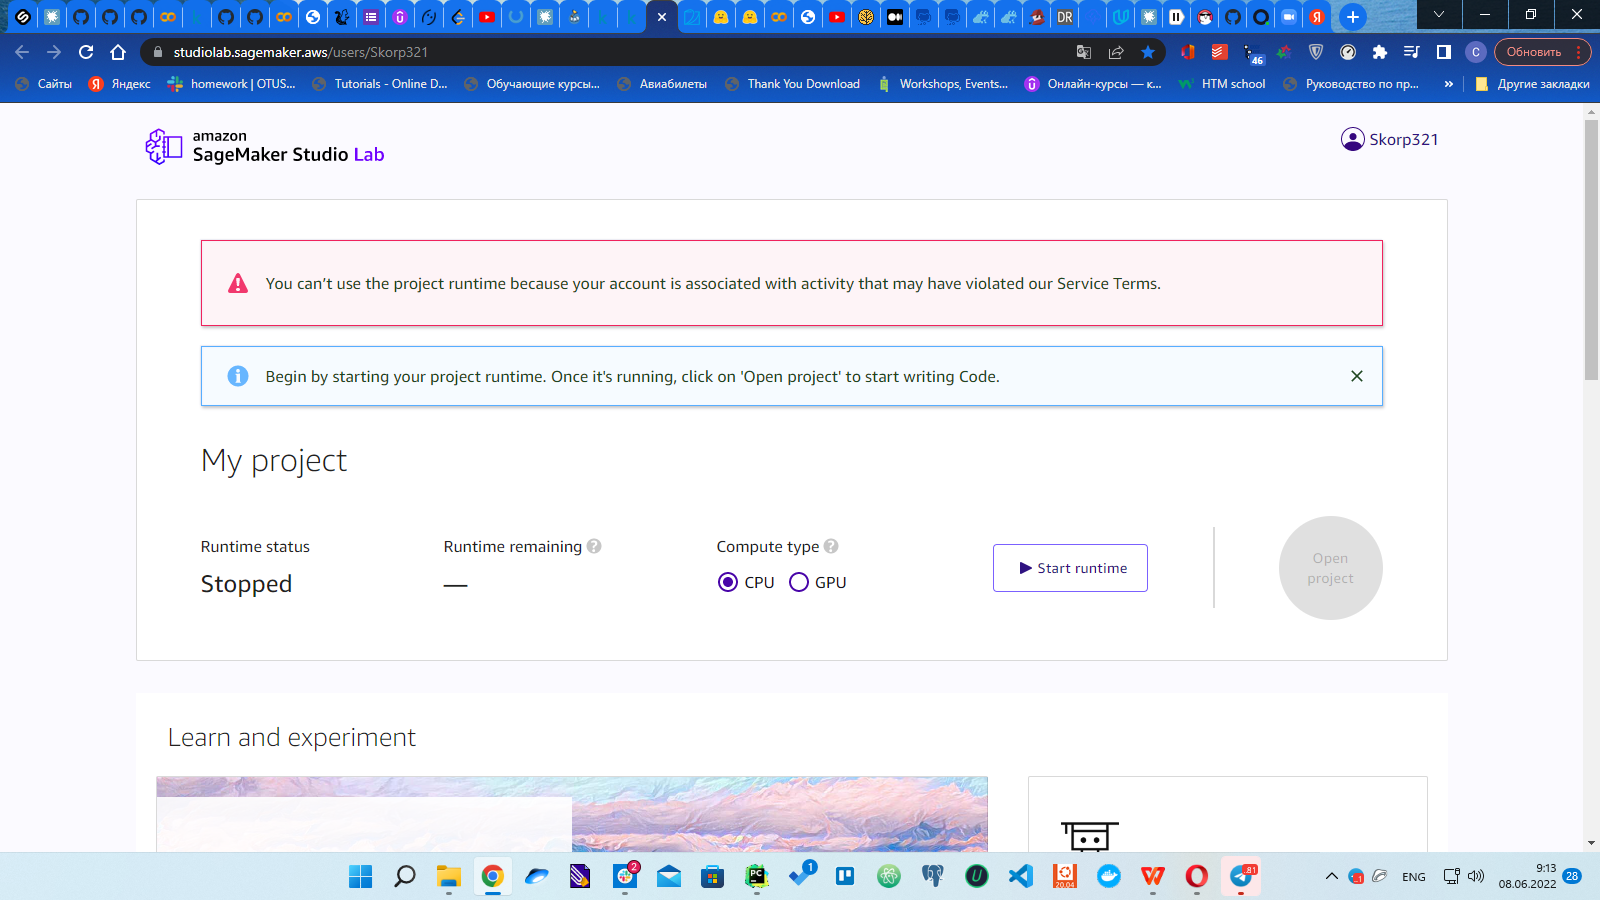Reload the current page
Viewport: 1600px width, 900px height.
(x=86, y=52)
